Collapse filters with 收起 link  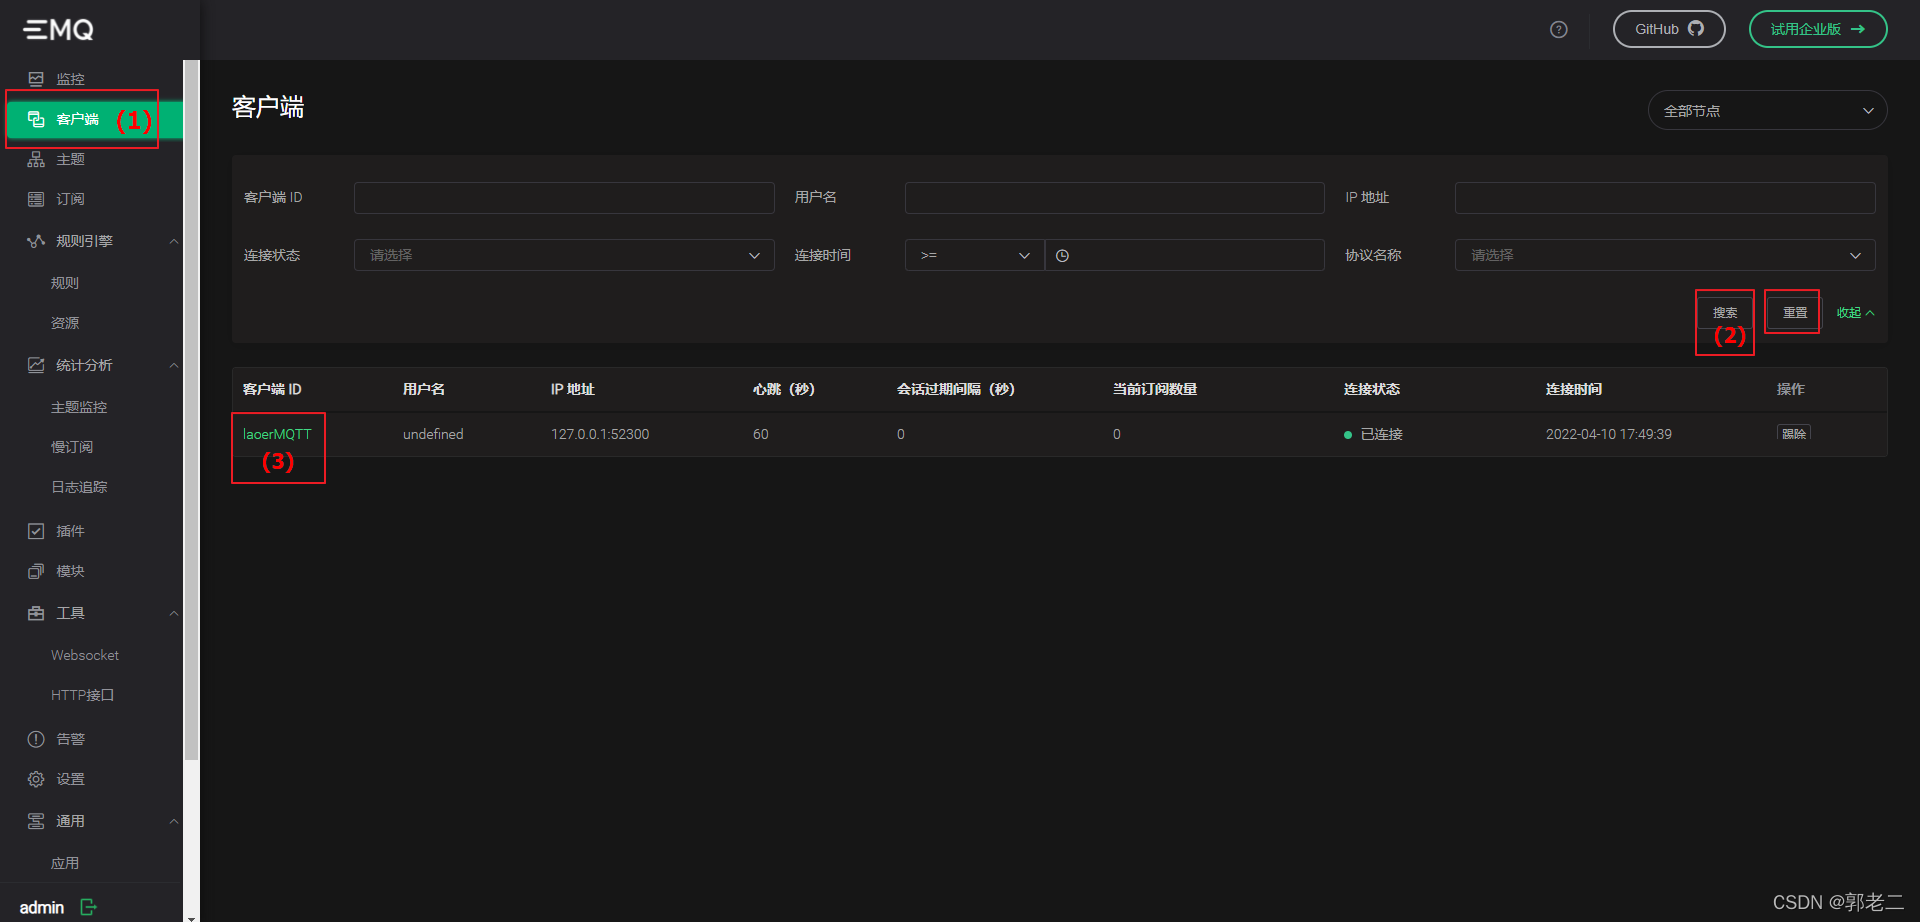1855,313
